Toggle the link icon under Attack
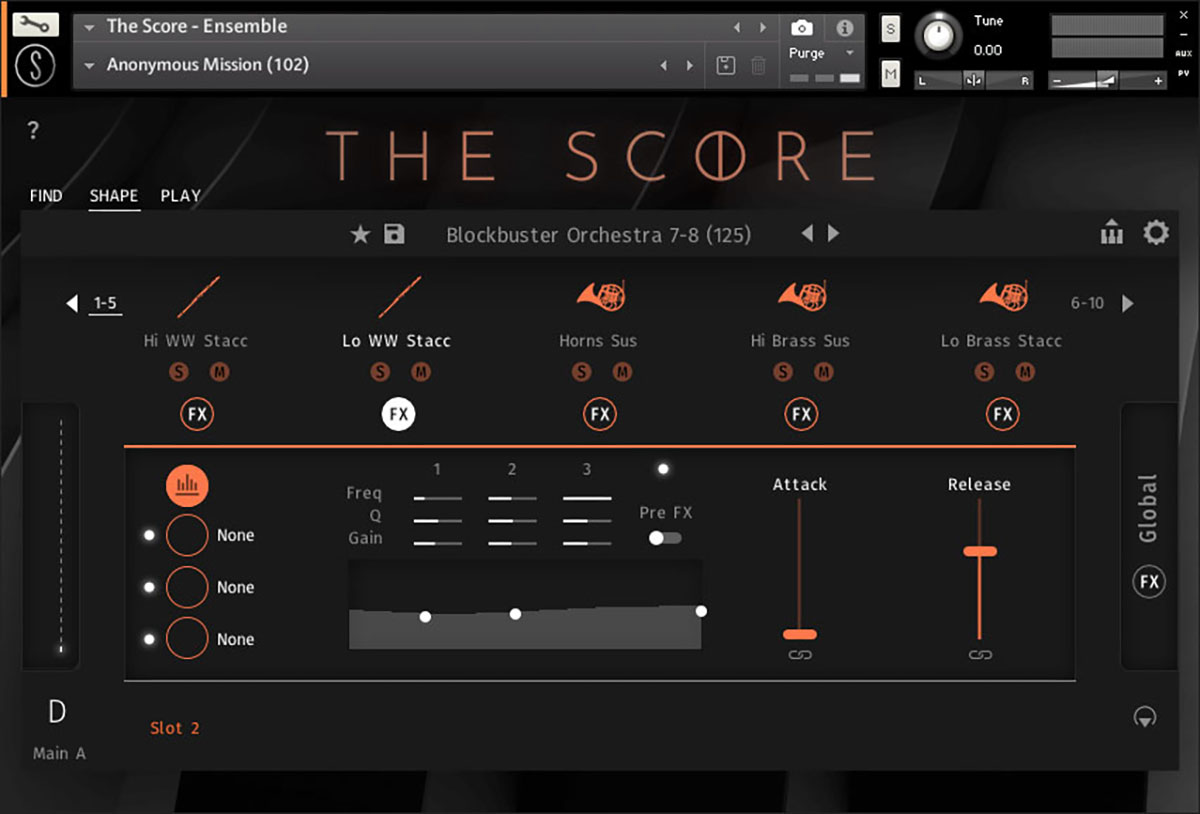The image size is (1200, 814). point(800,655)
